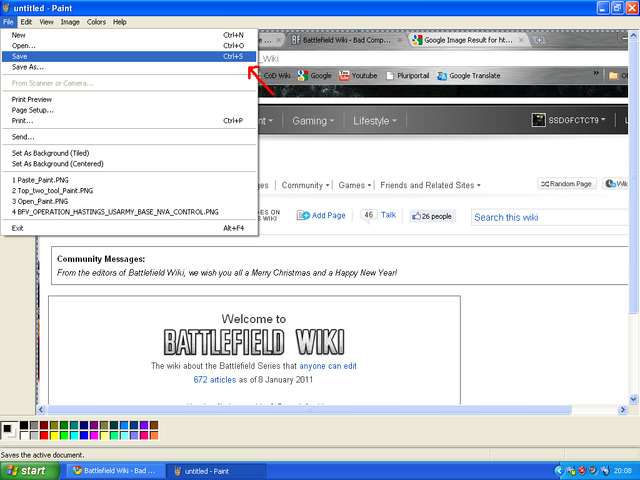The image size is (640, 480).
Task: Click the Youtube bookmark in pasted screenshot
Action: pyautogui.click(x=358, y=76)
